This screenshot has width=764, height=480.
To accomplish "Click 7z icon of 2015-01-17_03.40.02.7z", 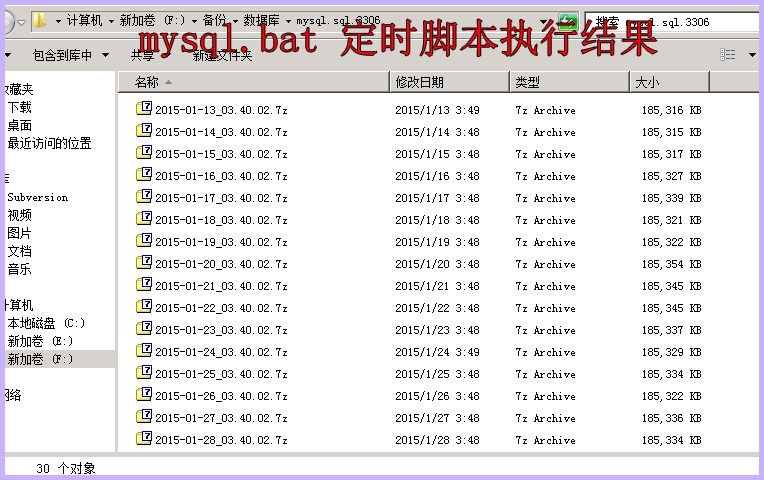I will (144, 196).
